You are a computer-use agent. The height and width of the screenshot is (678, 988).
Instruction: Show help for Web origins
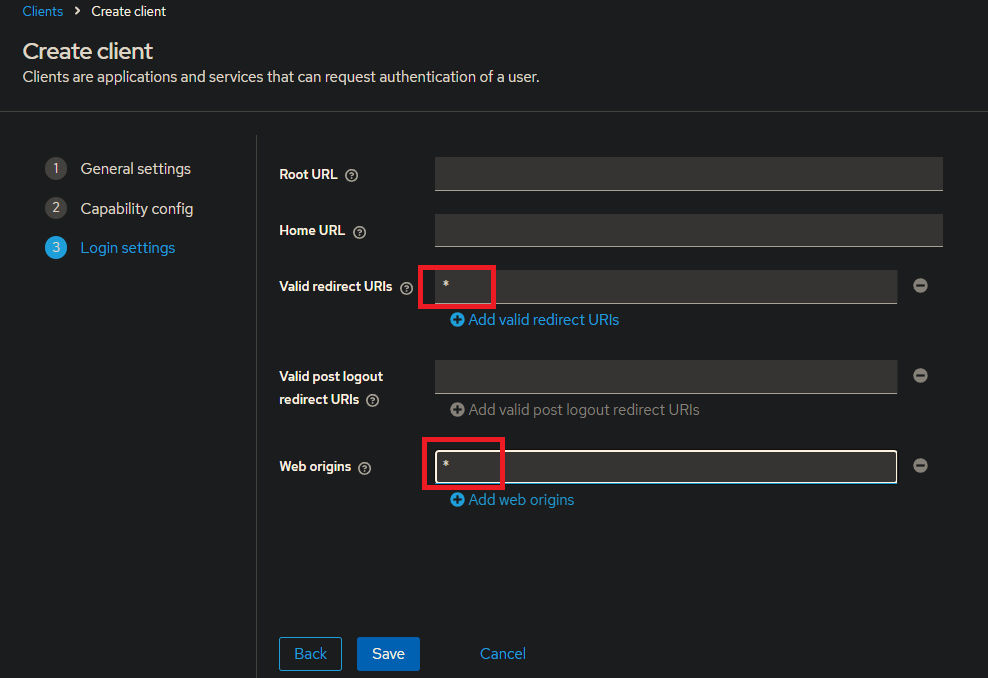point(364,468)
